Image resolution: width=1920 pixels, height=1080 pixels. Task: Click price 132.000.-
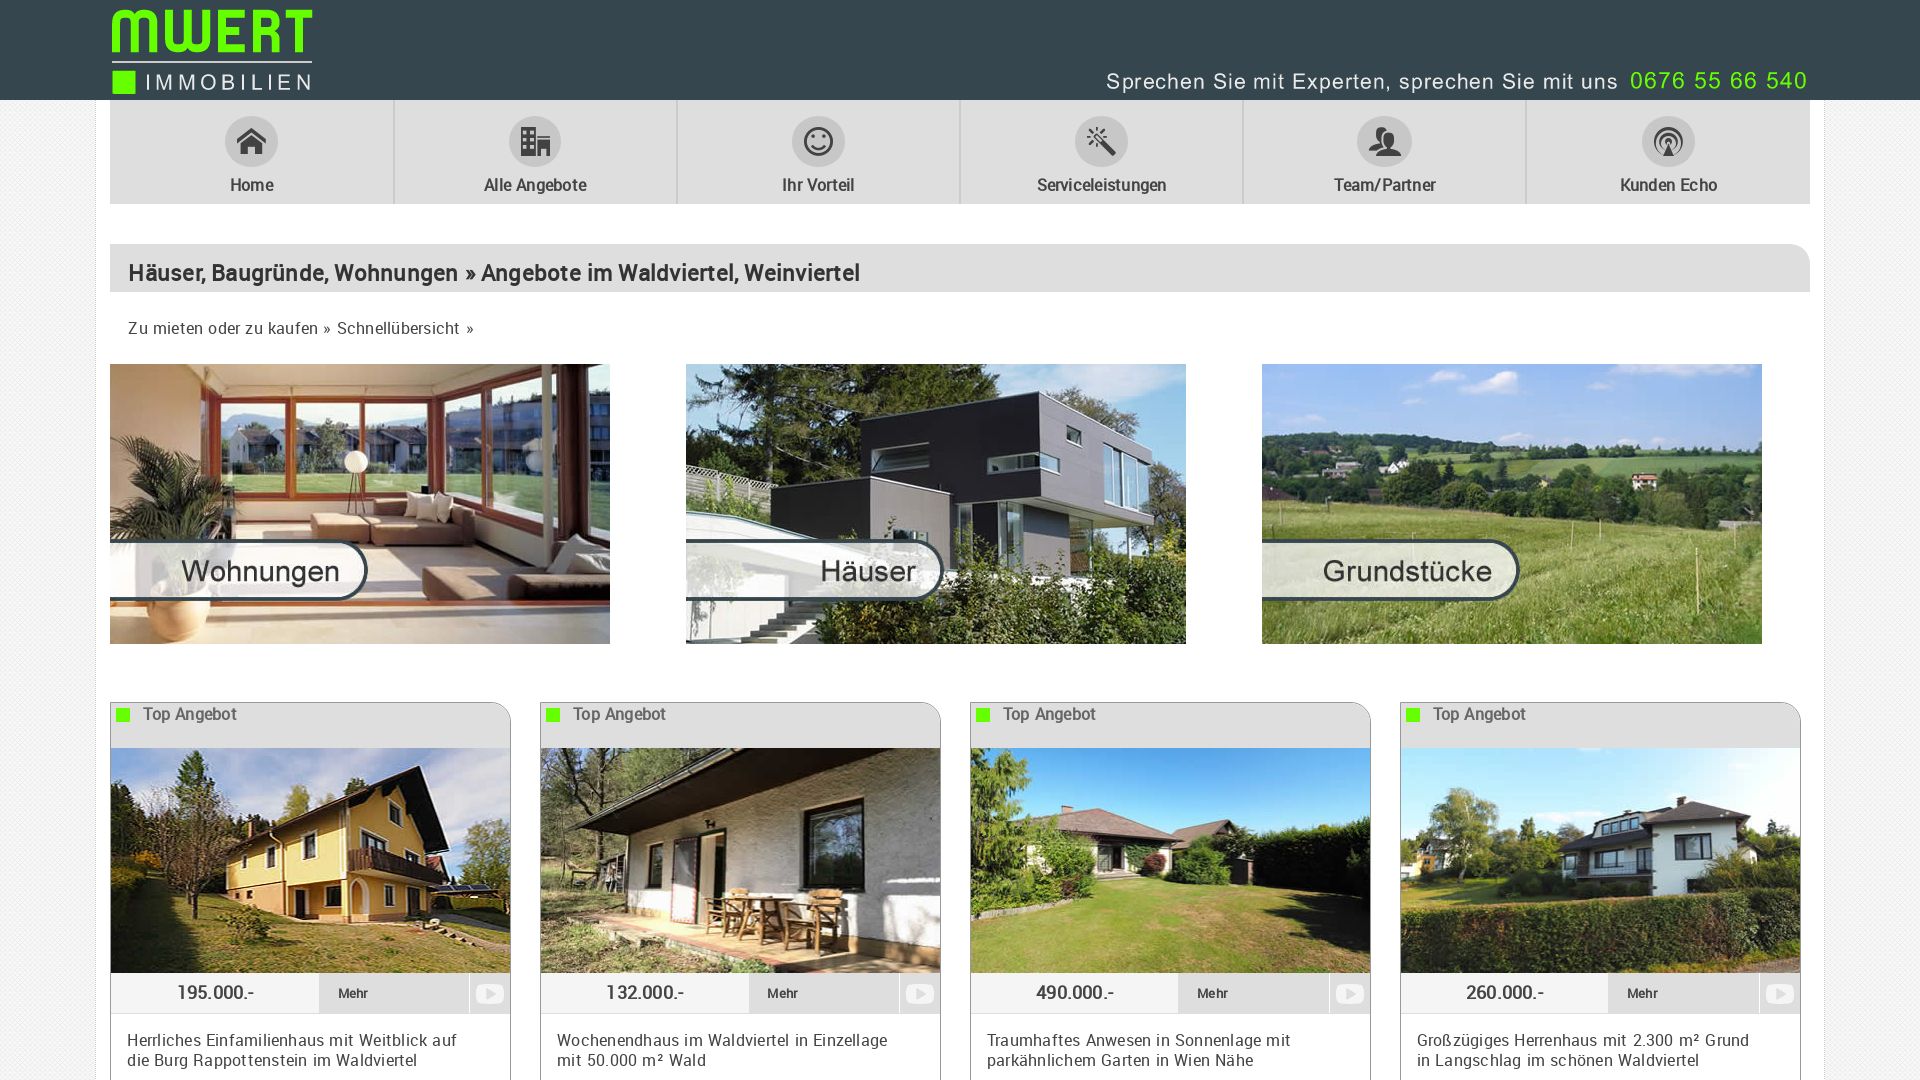click(645, 993)
